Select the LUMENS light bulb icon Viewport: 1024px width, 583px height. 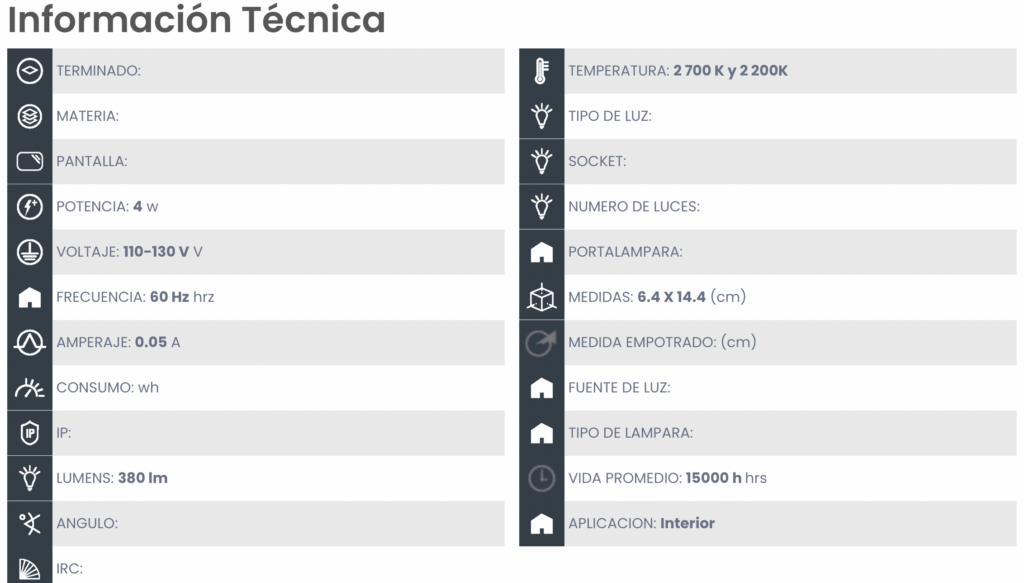[29, 478]
